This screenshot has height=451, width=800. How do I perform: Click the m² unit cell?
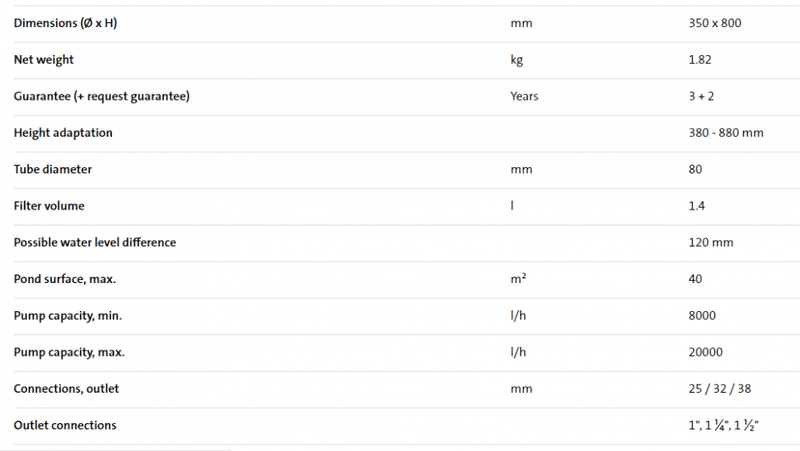pos(518,279)
